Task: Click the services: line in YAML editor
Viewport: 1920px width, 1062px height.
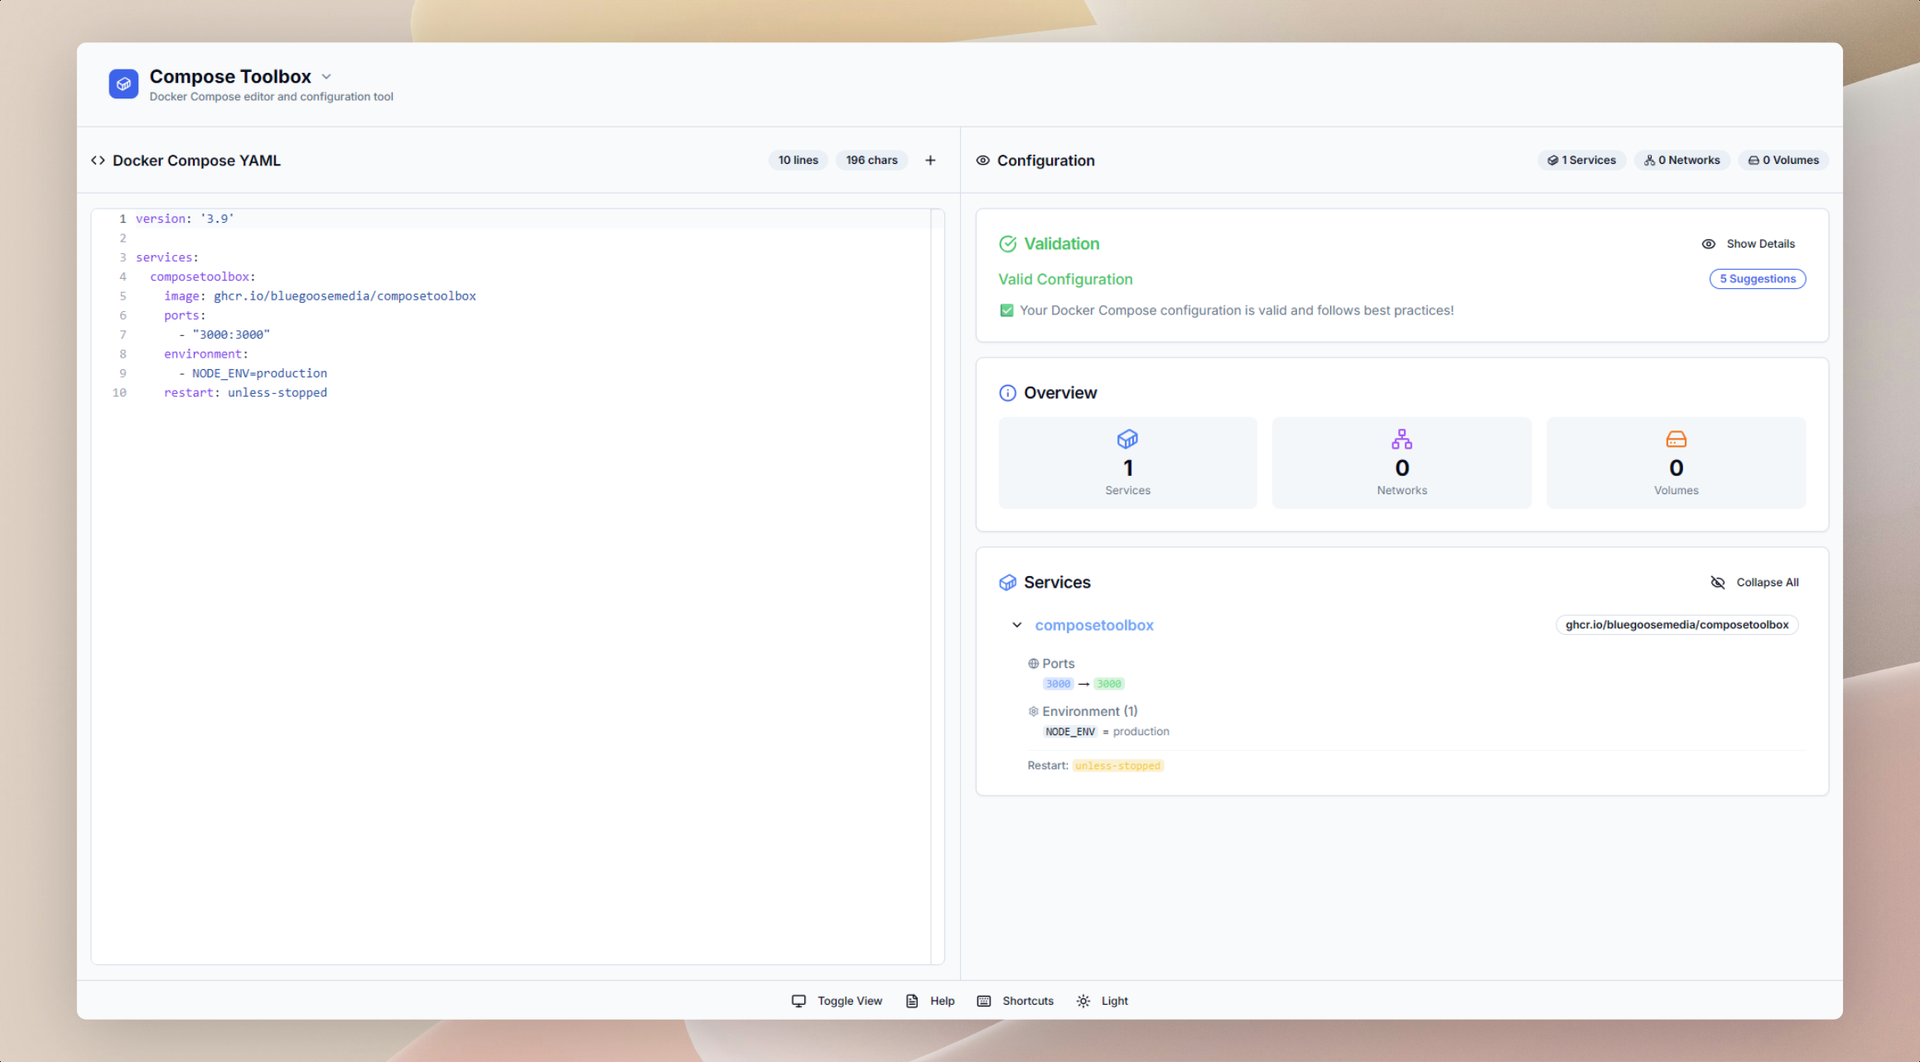Action: (167, 258)
